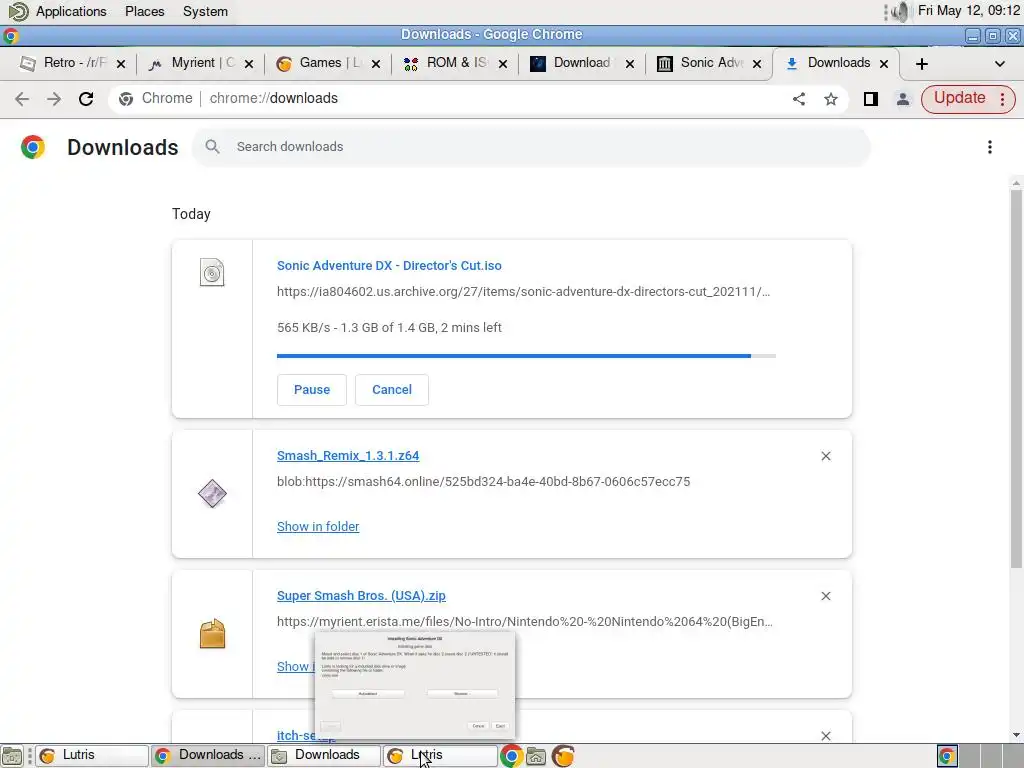Image resolution: width=1024 pixels, height=768 pixels.
Task: Close the ROM & ISO tab
Action: point(503,63)
